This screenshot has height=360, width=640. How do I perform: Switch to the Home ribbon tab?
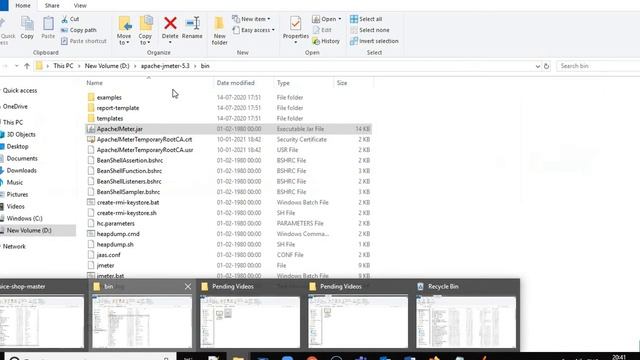coord(23,5)
